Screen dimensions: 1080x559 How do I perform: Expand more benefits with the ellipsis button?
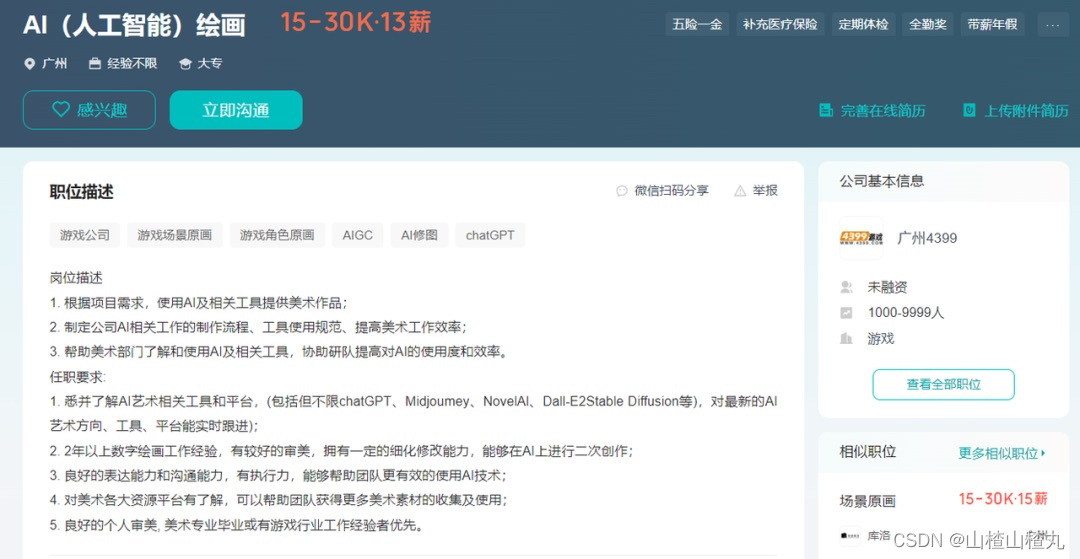tap(1052, 24)
